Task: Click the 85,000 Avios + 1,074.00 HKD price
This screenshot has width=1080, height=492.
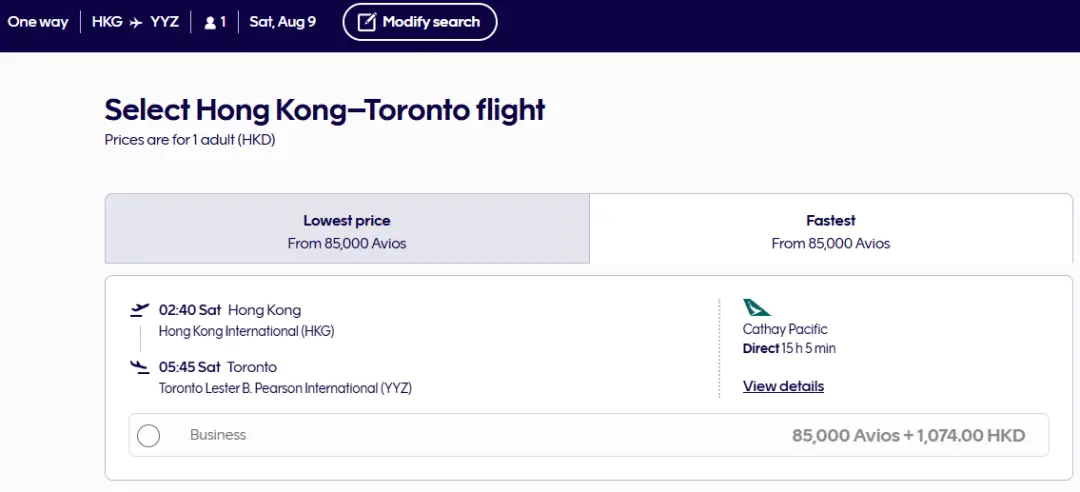Action: tap(908, 436)
